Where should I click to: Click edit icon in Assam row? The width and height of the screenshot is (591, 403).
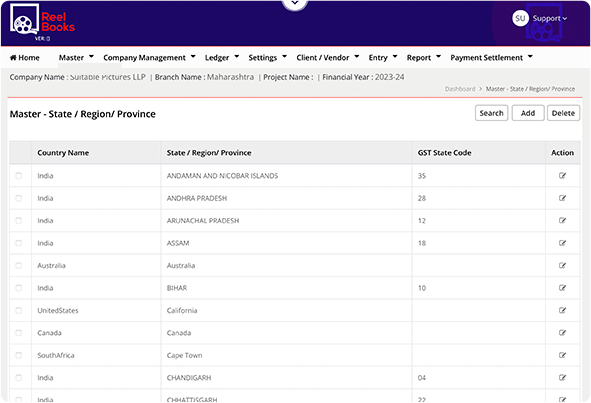tap(562, 243)
